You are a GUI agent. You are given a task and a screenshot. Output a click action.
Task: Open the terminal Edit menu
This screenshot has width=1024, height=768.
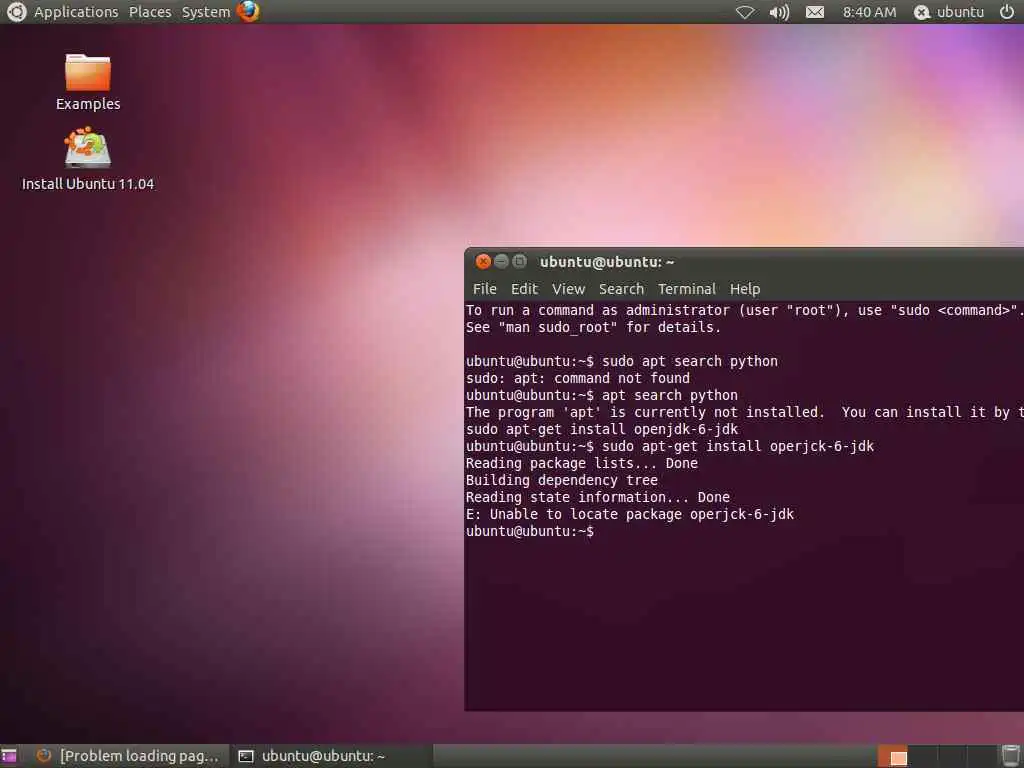(x=524, y=289)
